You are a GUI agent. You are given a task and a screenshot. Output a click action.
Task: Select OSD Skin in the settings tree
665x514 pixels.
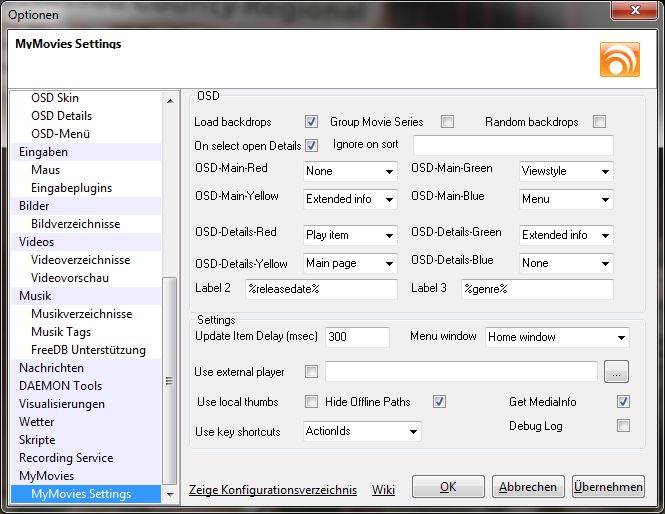point(55,98)
